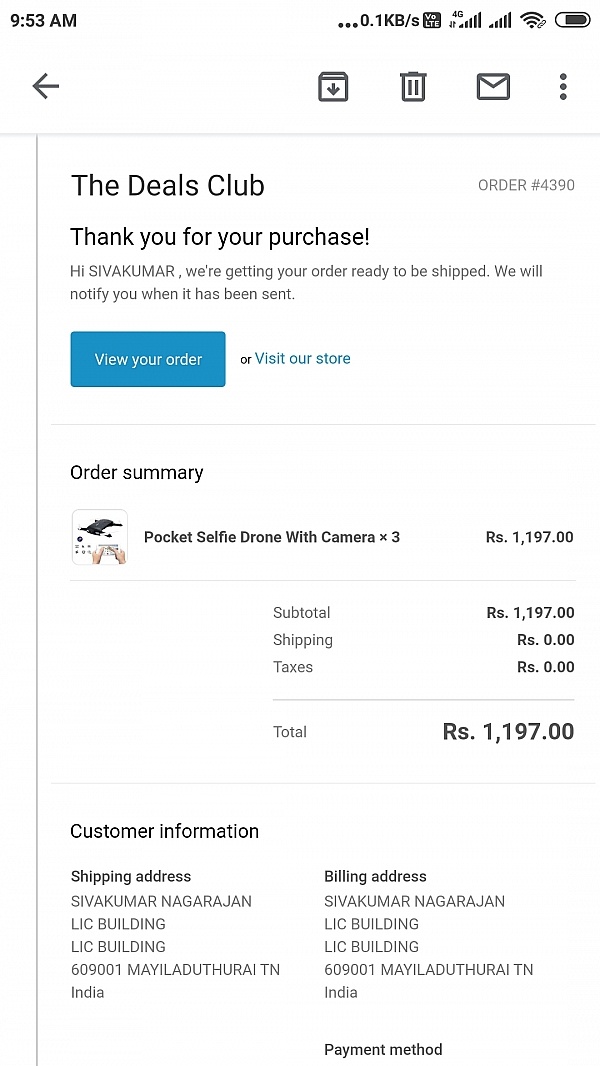
Task: Open the three-dot overflow menu
Action: coord(563,87)
